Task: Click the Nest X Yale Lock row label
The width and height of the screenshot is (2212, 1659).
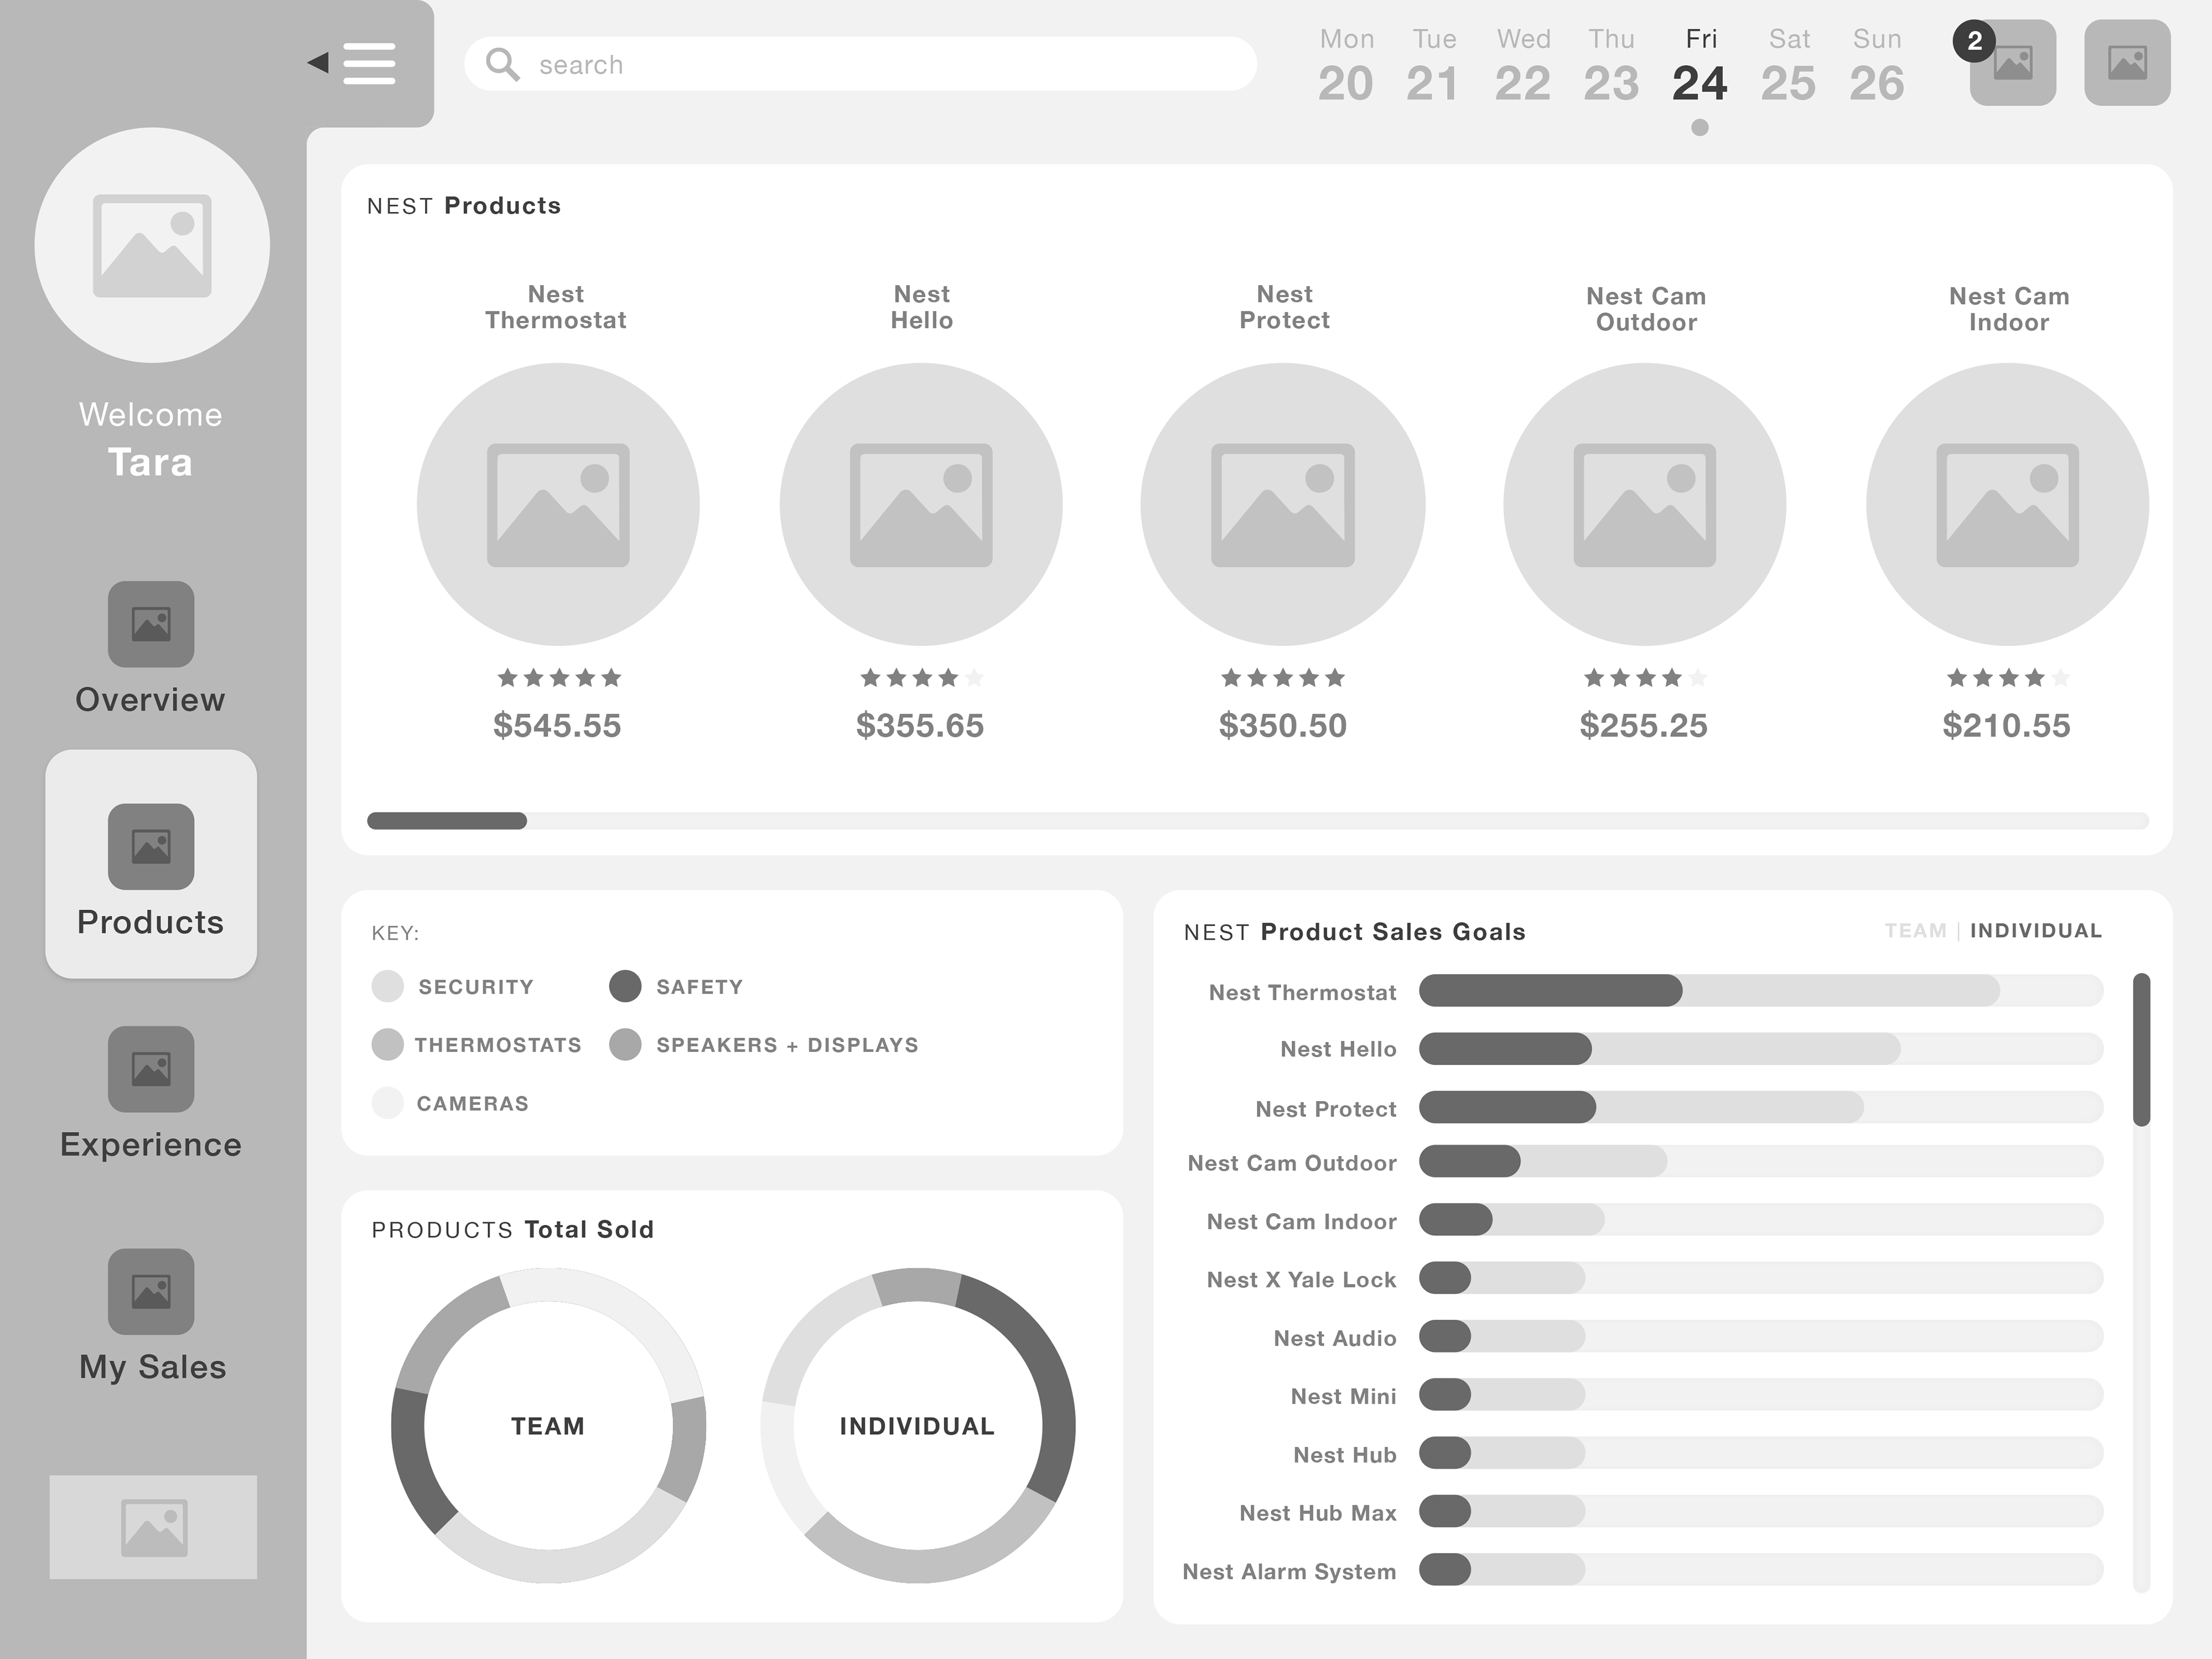Action: tap(1301, 1279)
